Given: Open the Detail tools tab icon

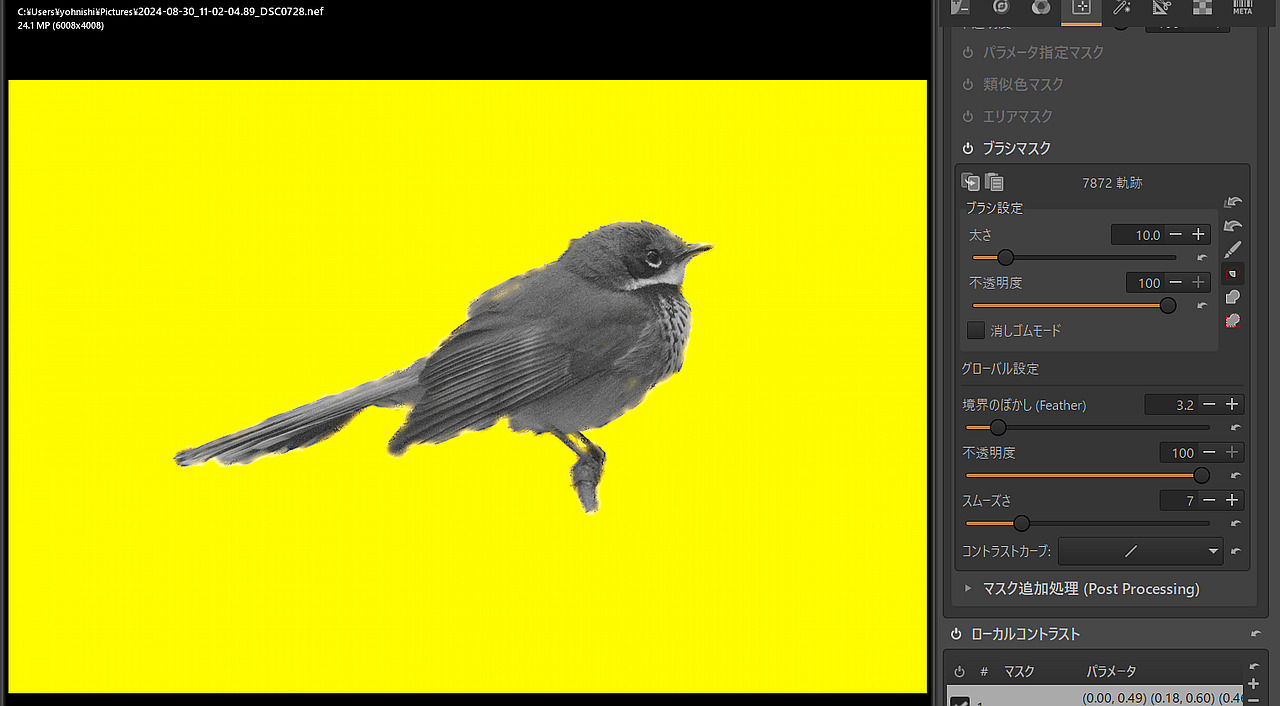Looking at the screenshot, I should tap(1001, 7).
